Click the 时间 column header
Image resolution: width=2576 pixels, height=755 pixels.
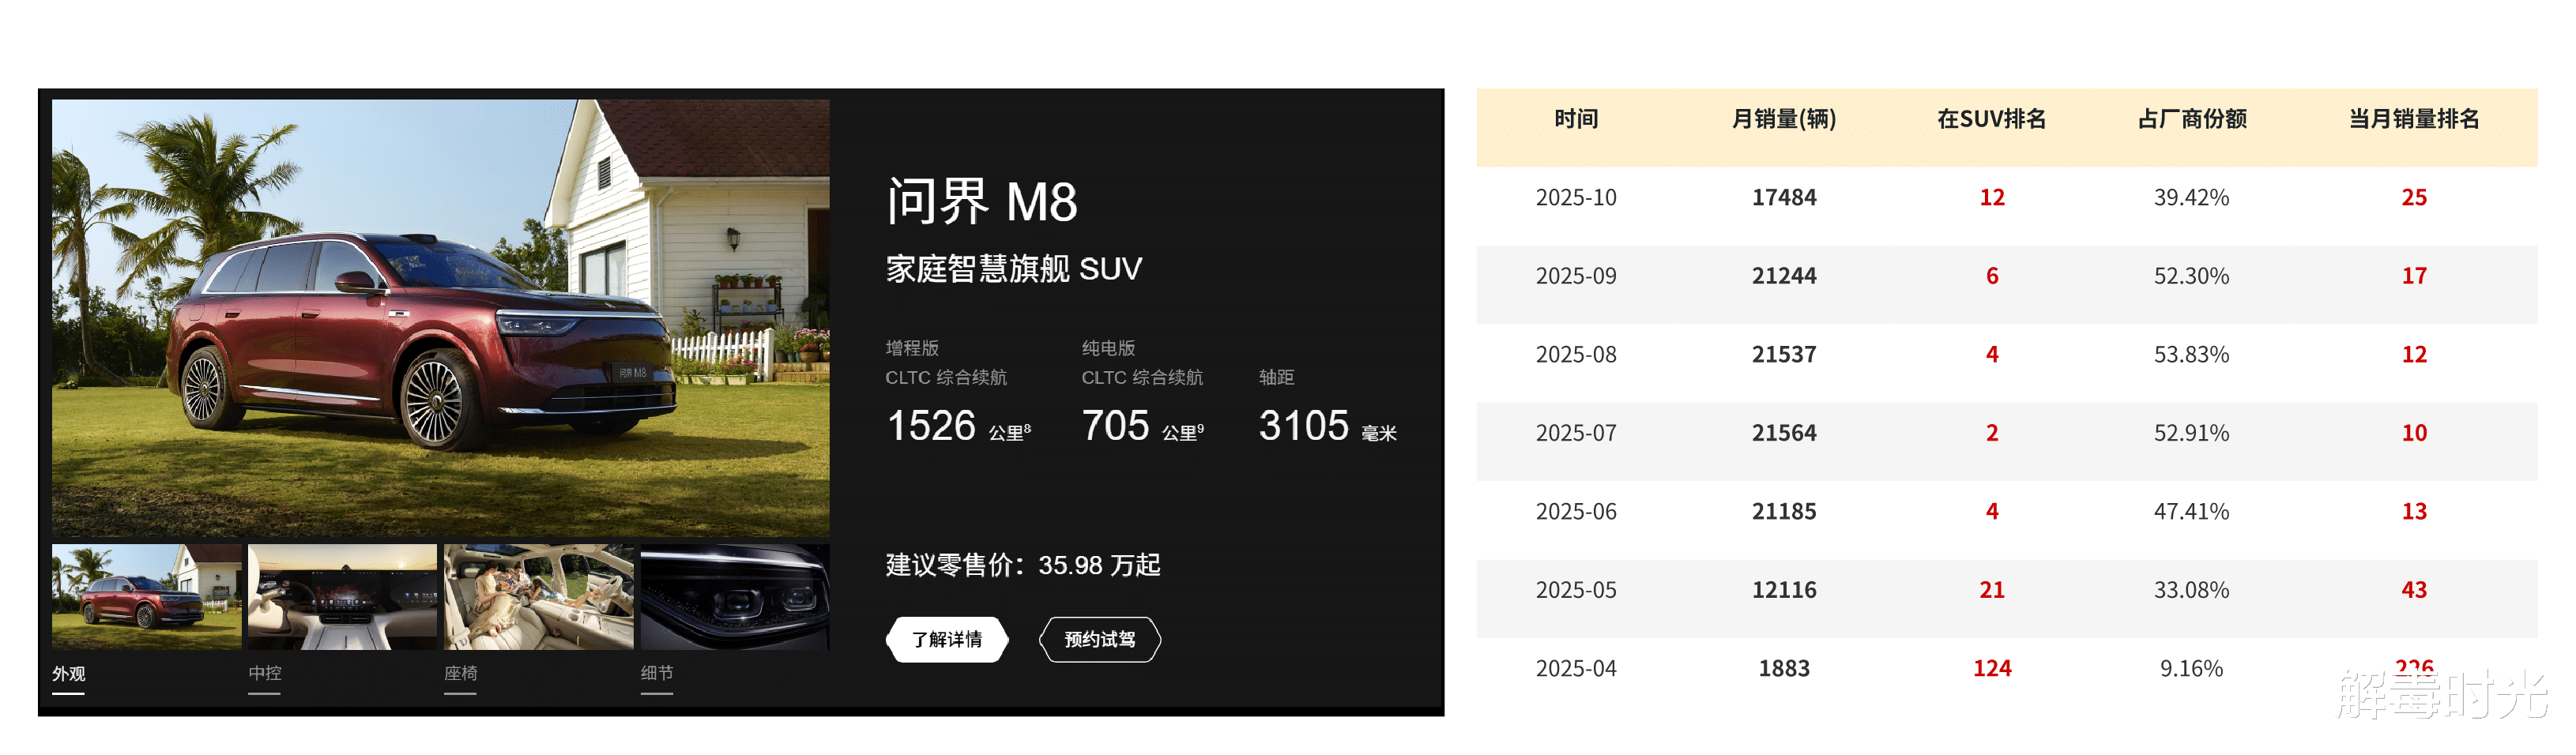pyautogui.click(x=1576, y=119)
